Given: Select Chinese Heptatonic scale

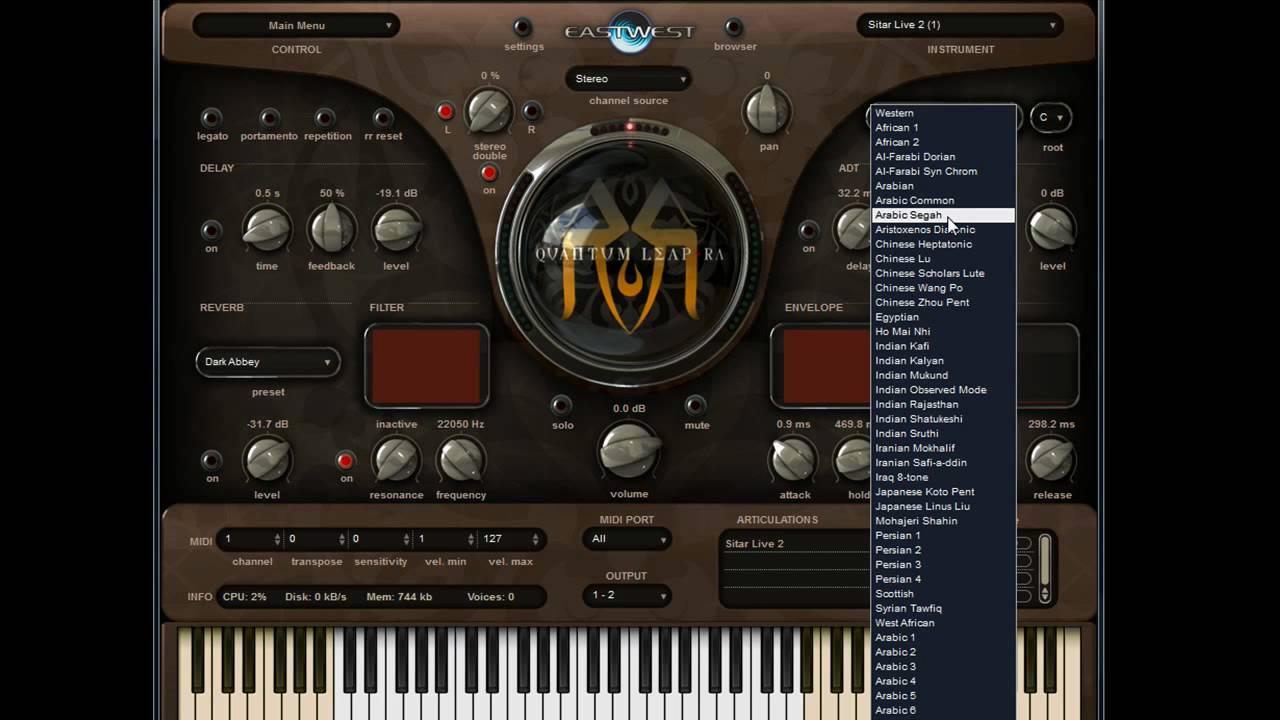Looking at the screenshot, I should pos(943,244).
